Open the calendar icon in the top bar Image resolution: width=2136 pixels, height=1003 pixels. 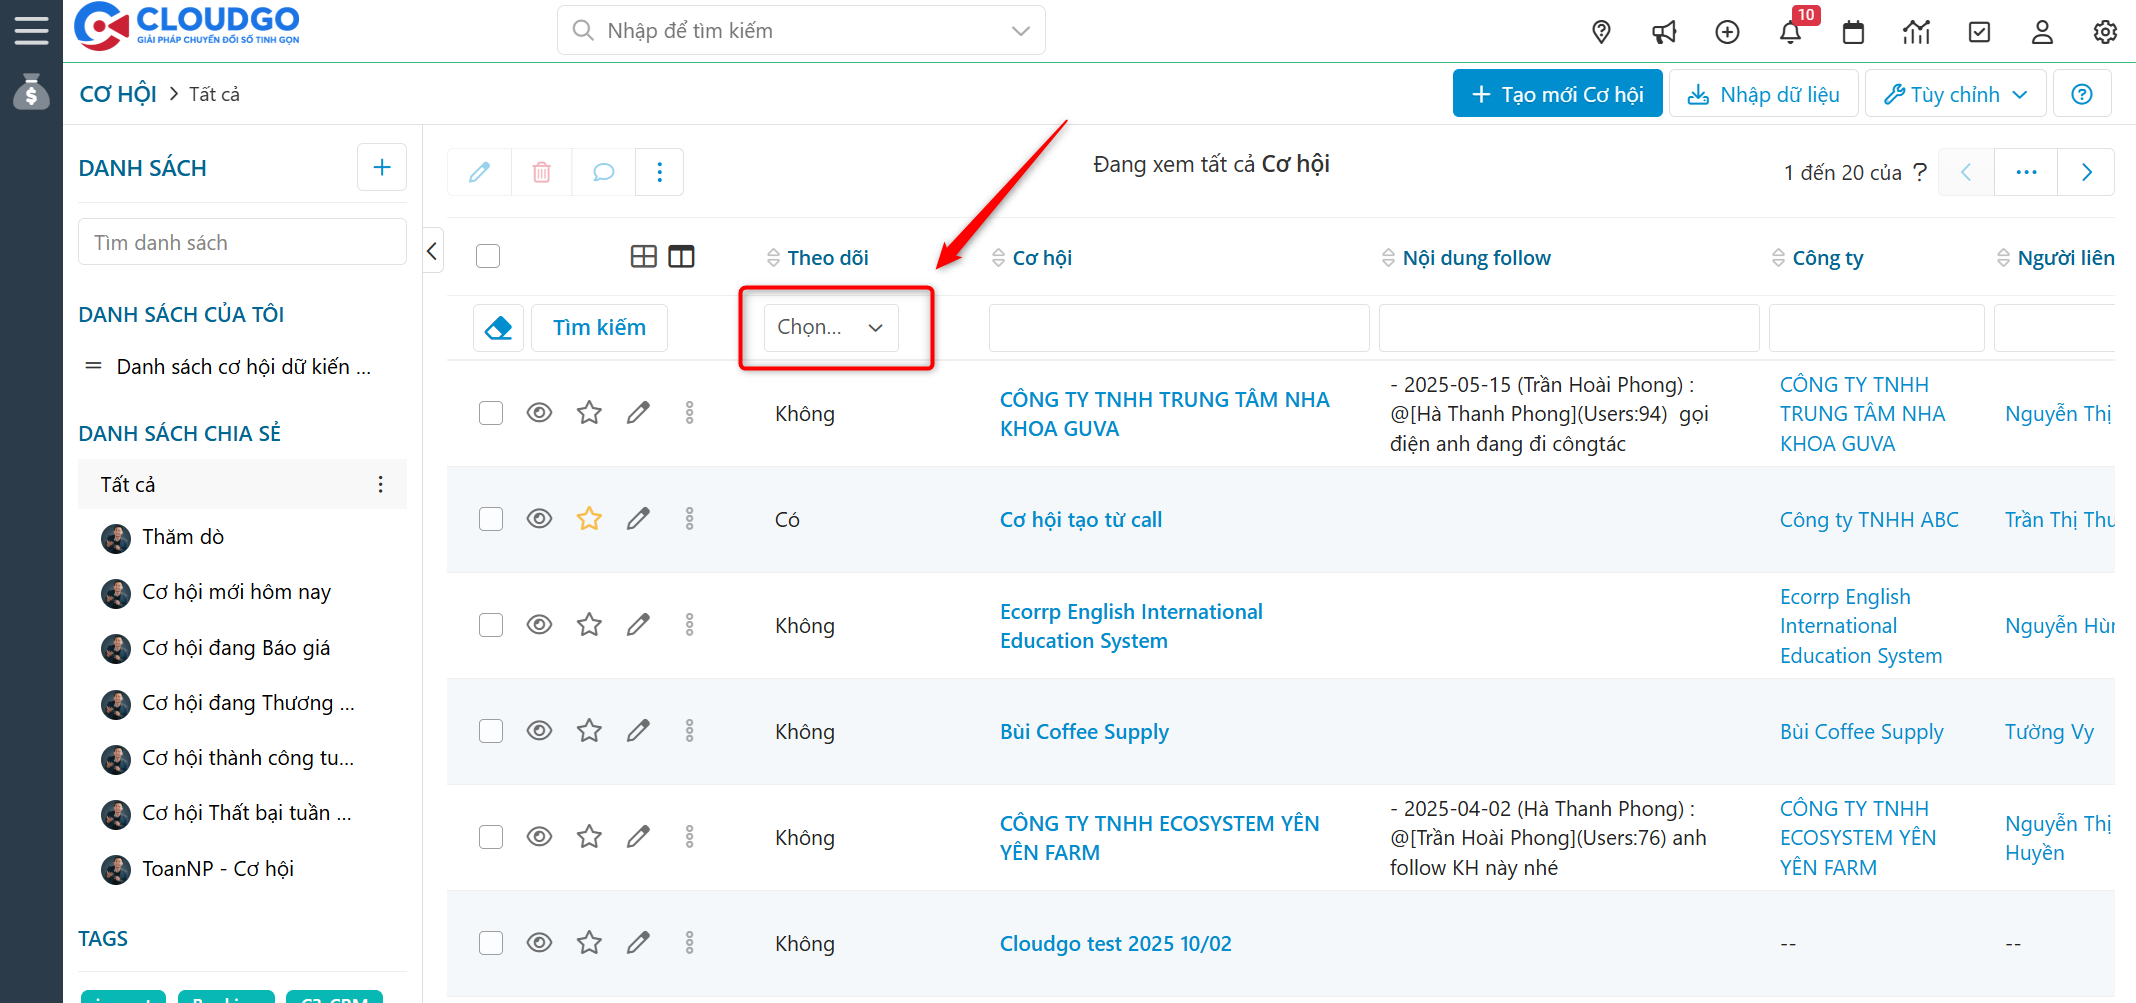(1853, 31)
